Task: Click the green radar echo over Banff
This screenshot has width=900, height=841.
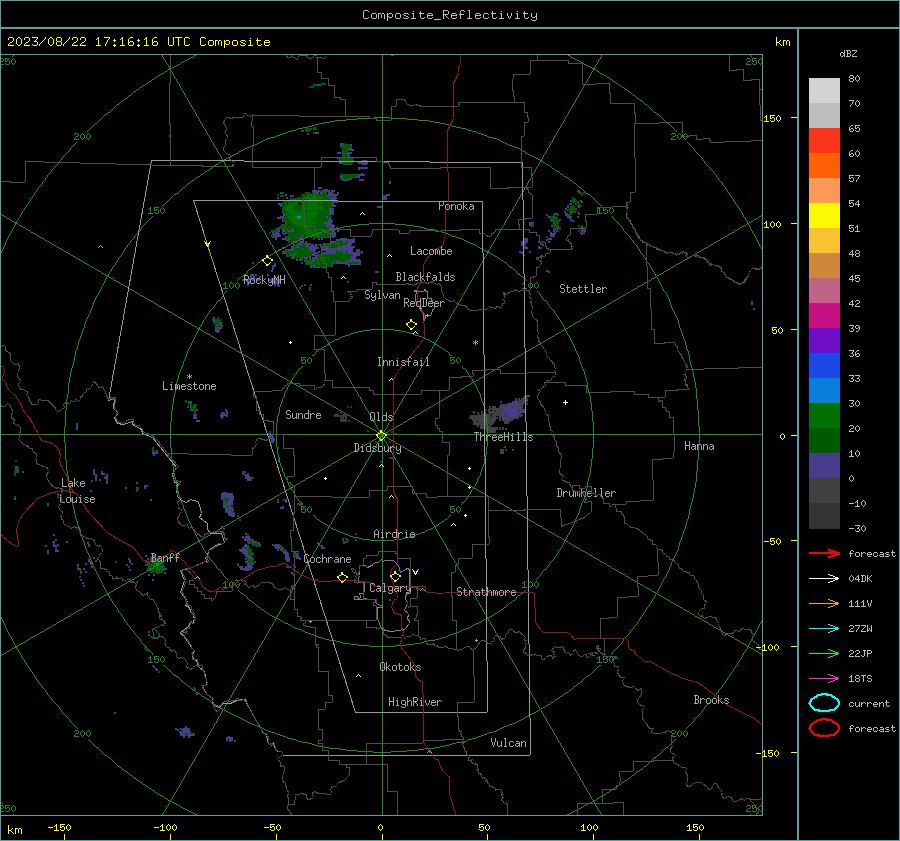Action: 156,568
